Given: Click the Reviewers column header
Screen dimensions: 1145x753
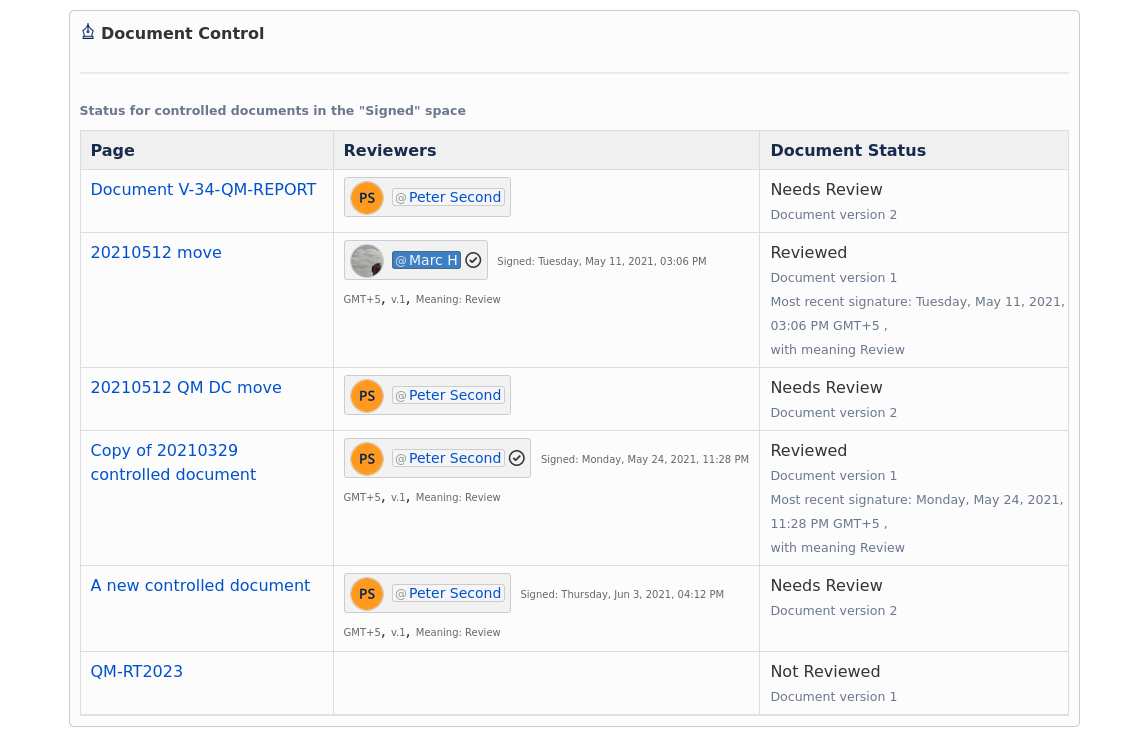Looking at the screenshot, I should pos(389,150).
